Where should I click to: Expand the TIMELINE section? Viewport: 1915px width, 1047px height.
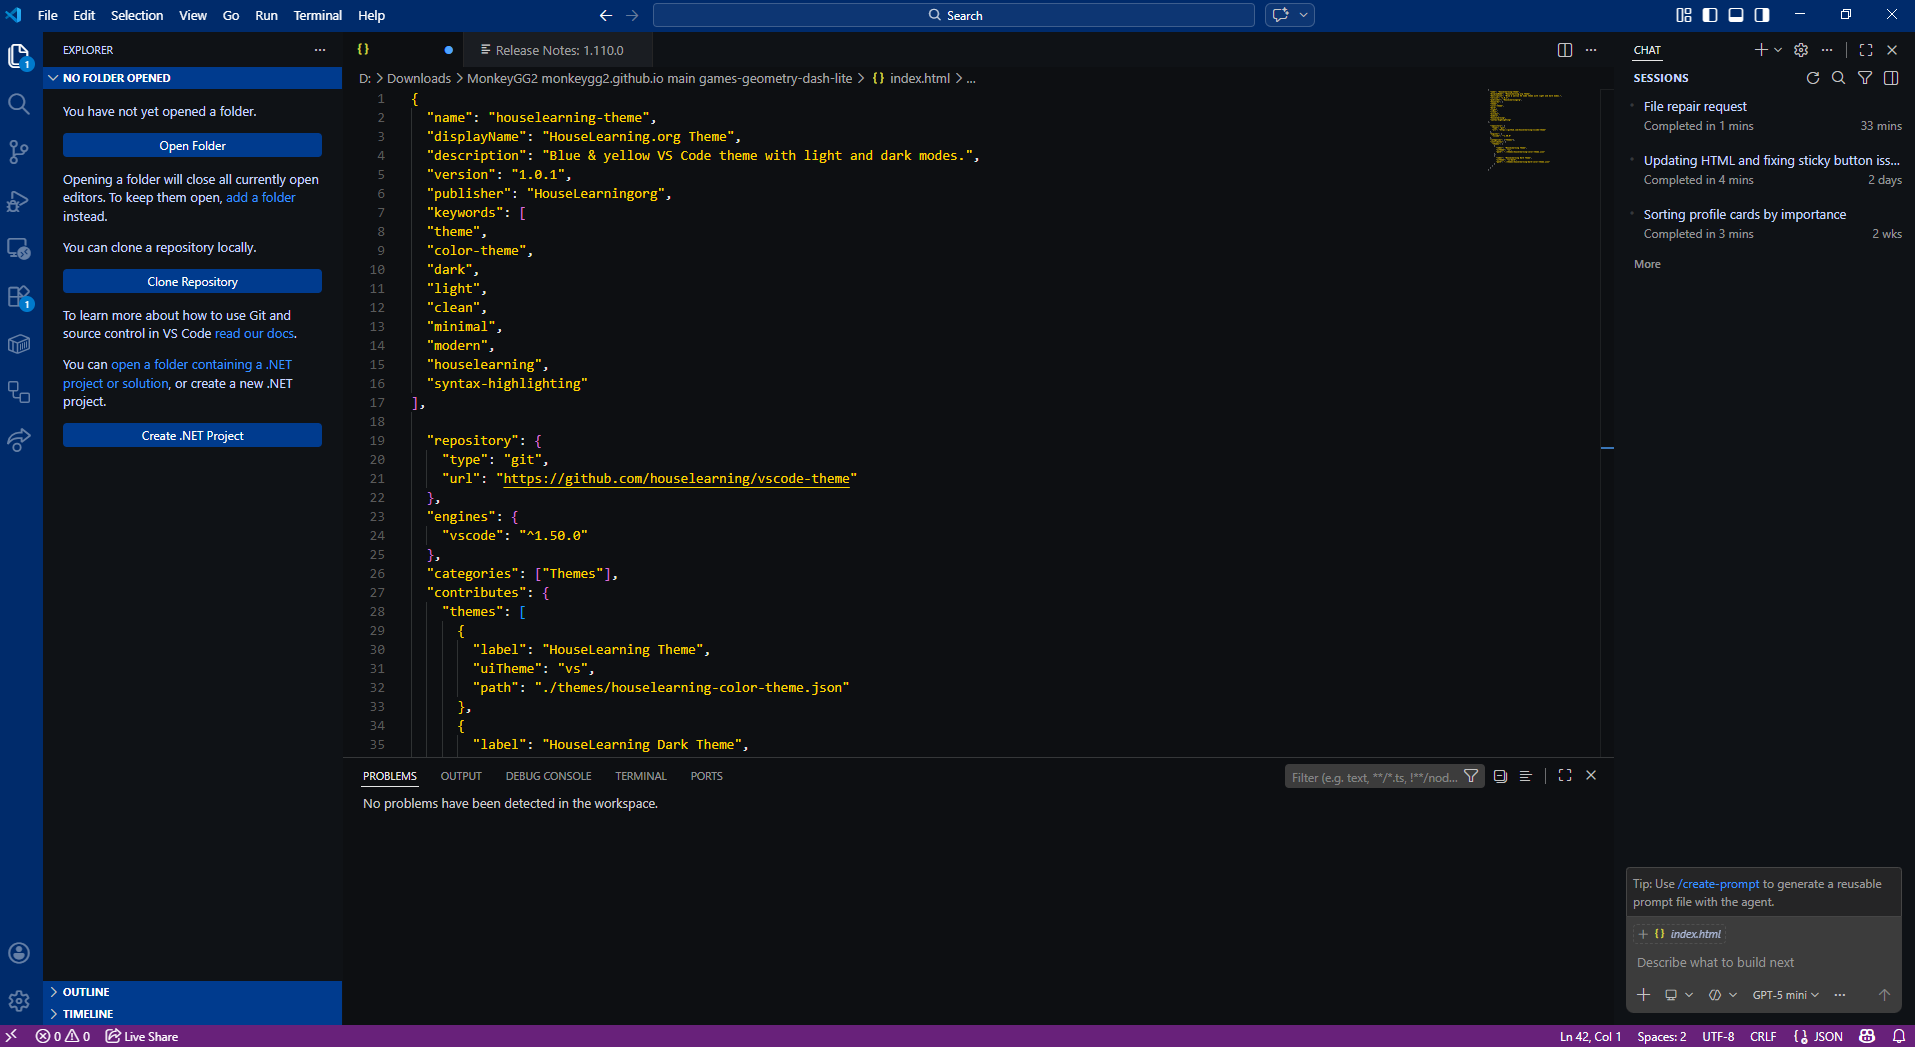coord(192,1014)
